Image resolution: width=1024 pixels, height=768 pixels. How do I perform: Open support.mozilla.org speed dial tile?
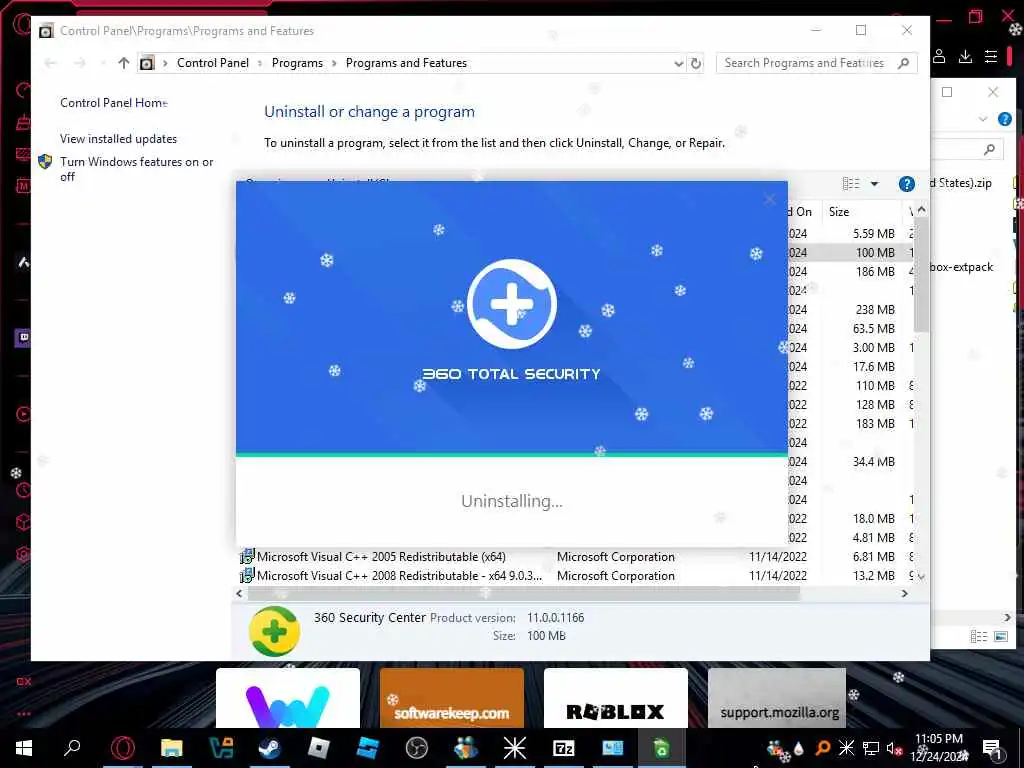(x=777, y=697)
